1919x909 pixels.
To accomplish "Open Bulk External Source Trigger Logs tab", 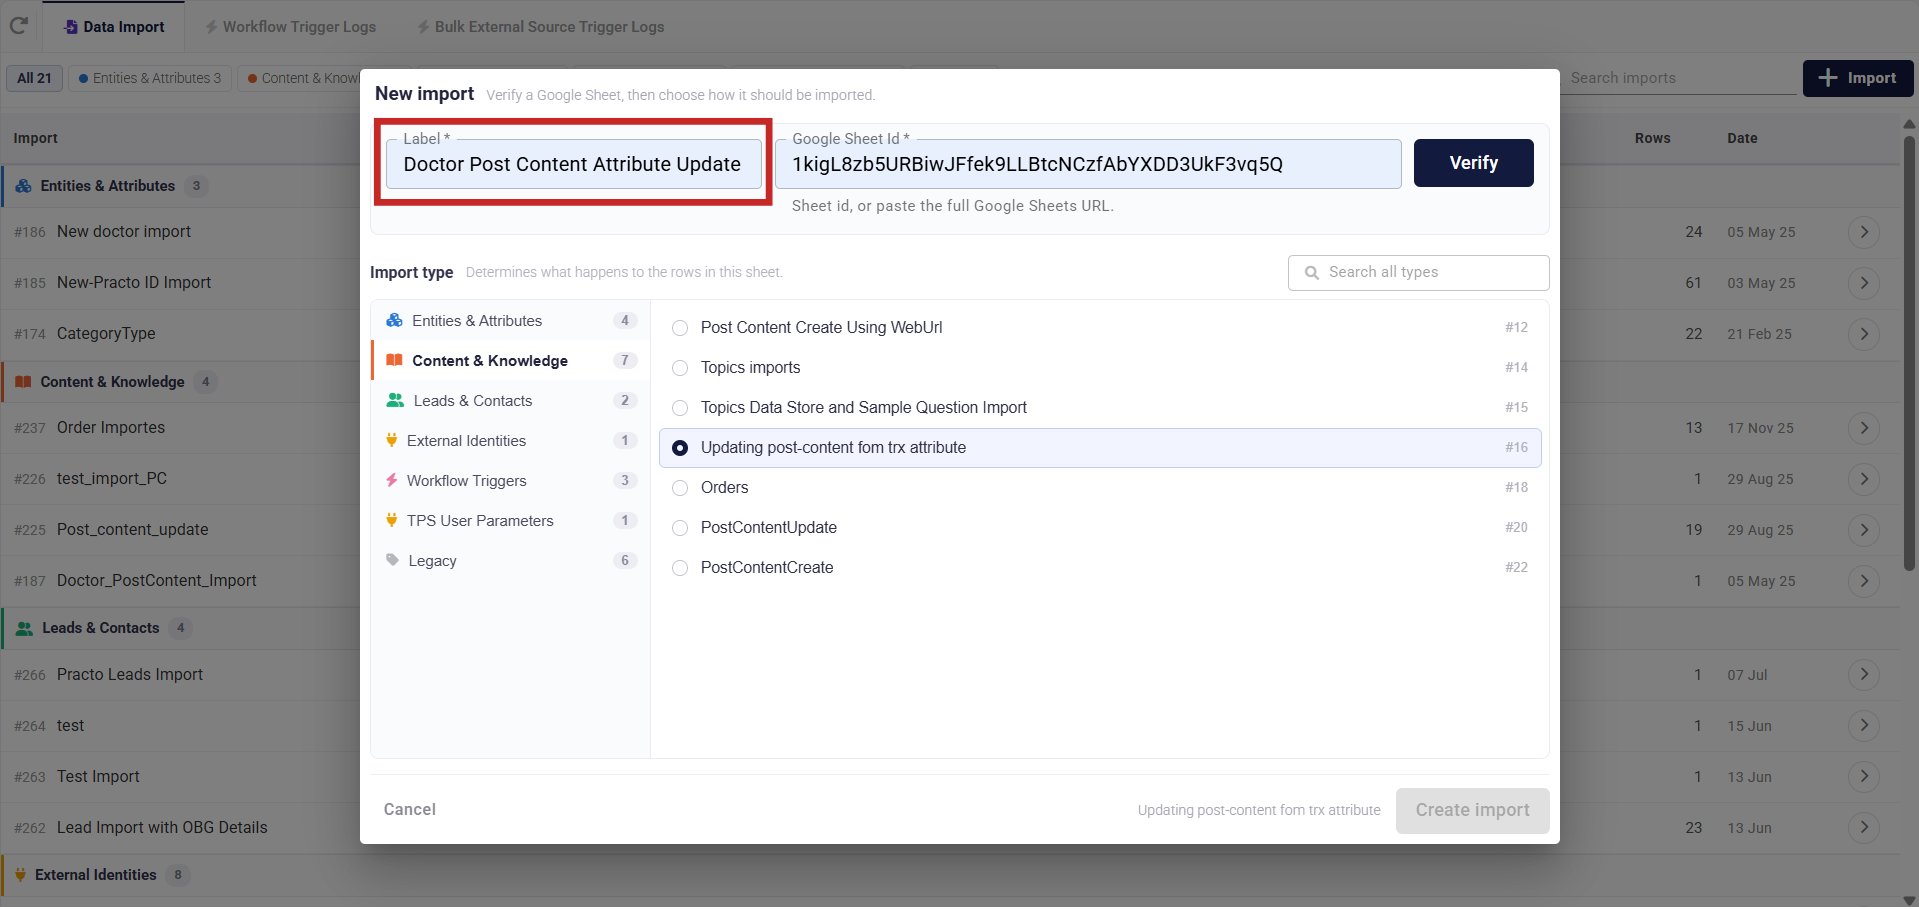I will tap(541, 27).
